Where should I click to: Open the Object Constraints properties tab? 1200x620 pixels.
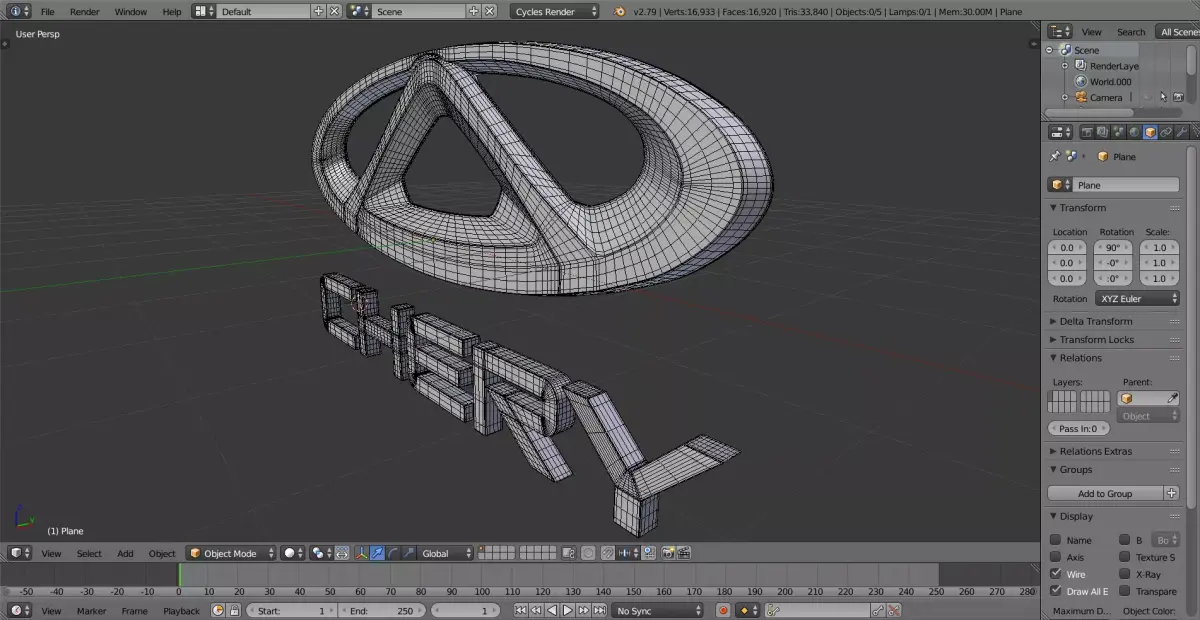click(1165, 132)
